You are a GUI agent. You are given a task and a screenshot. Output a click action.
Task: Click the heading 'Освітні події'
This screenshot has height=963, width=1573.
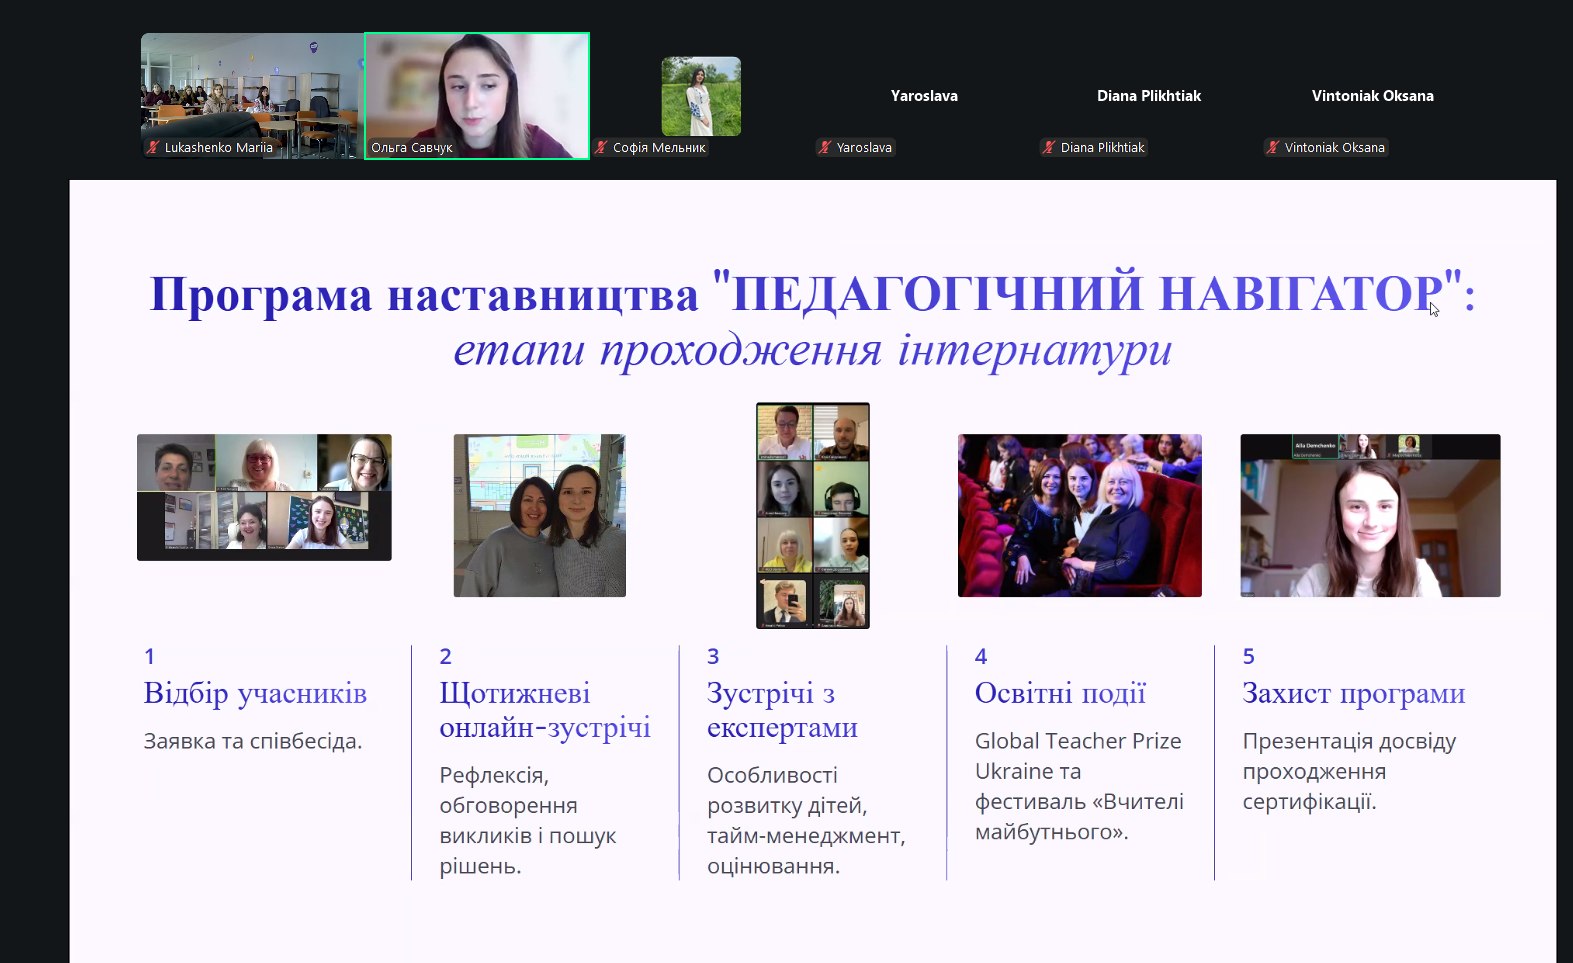1060,694
